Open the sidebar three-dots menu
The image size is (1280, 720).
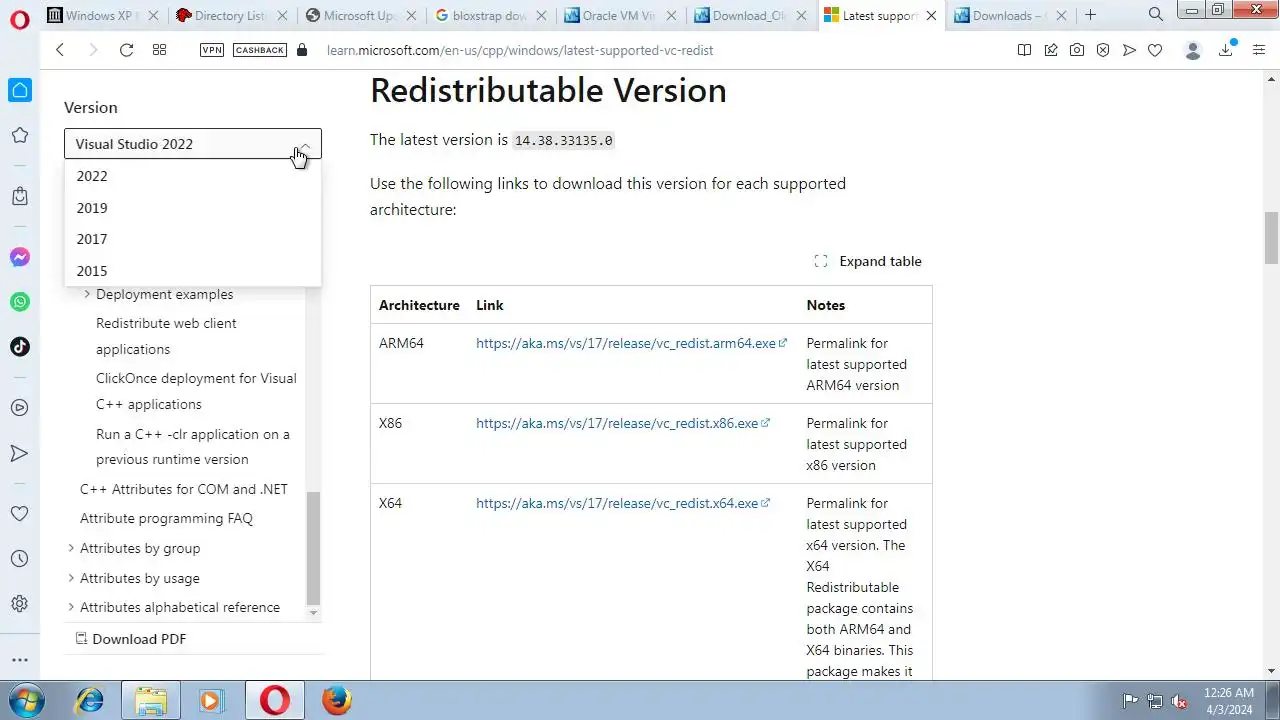point(19,660)
